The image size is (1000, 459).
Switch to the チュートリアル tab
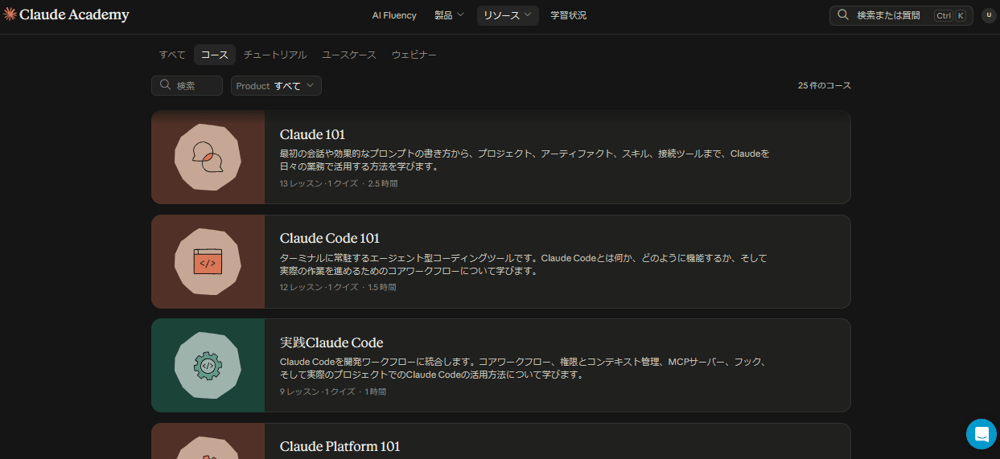(275, 55)
